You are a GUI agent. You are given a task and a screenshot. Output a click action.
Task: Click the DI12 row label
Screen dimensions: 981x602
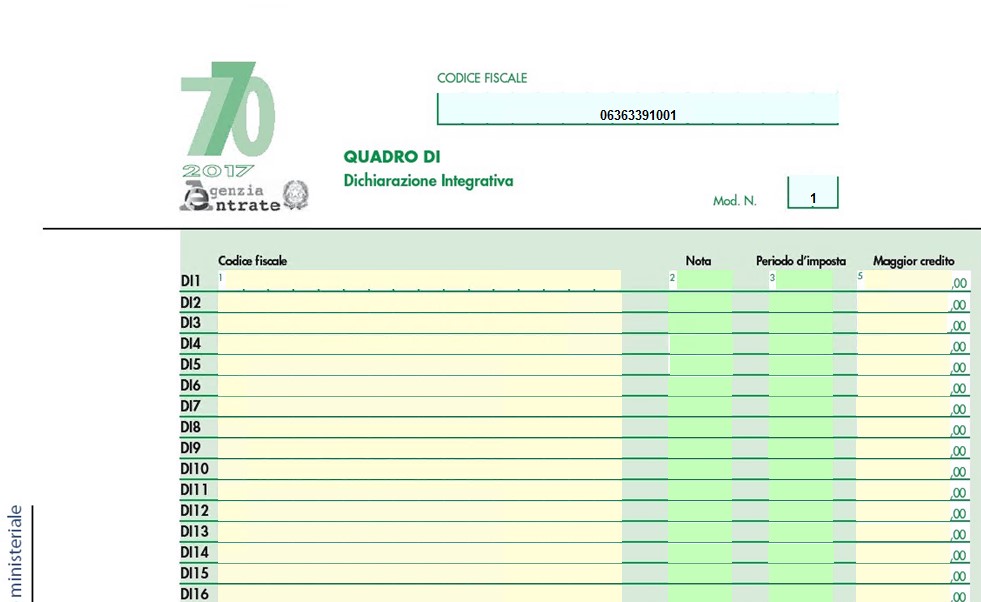(195, 511)
